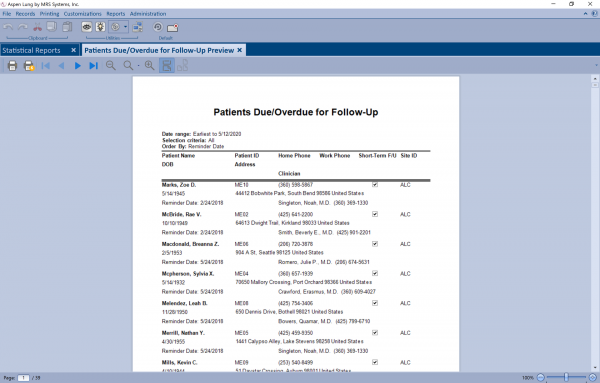Click the zoom in magnifier icon
Image resolution: width=600 pixels, height=383 pixels.
[x=150, y=66]
